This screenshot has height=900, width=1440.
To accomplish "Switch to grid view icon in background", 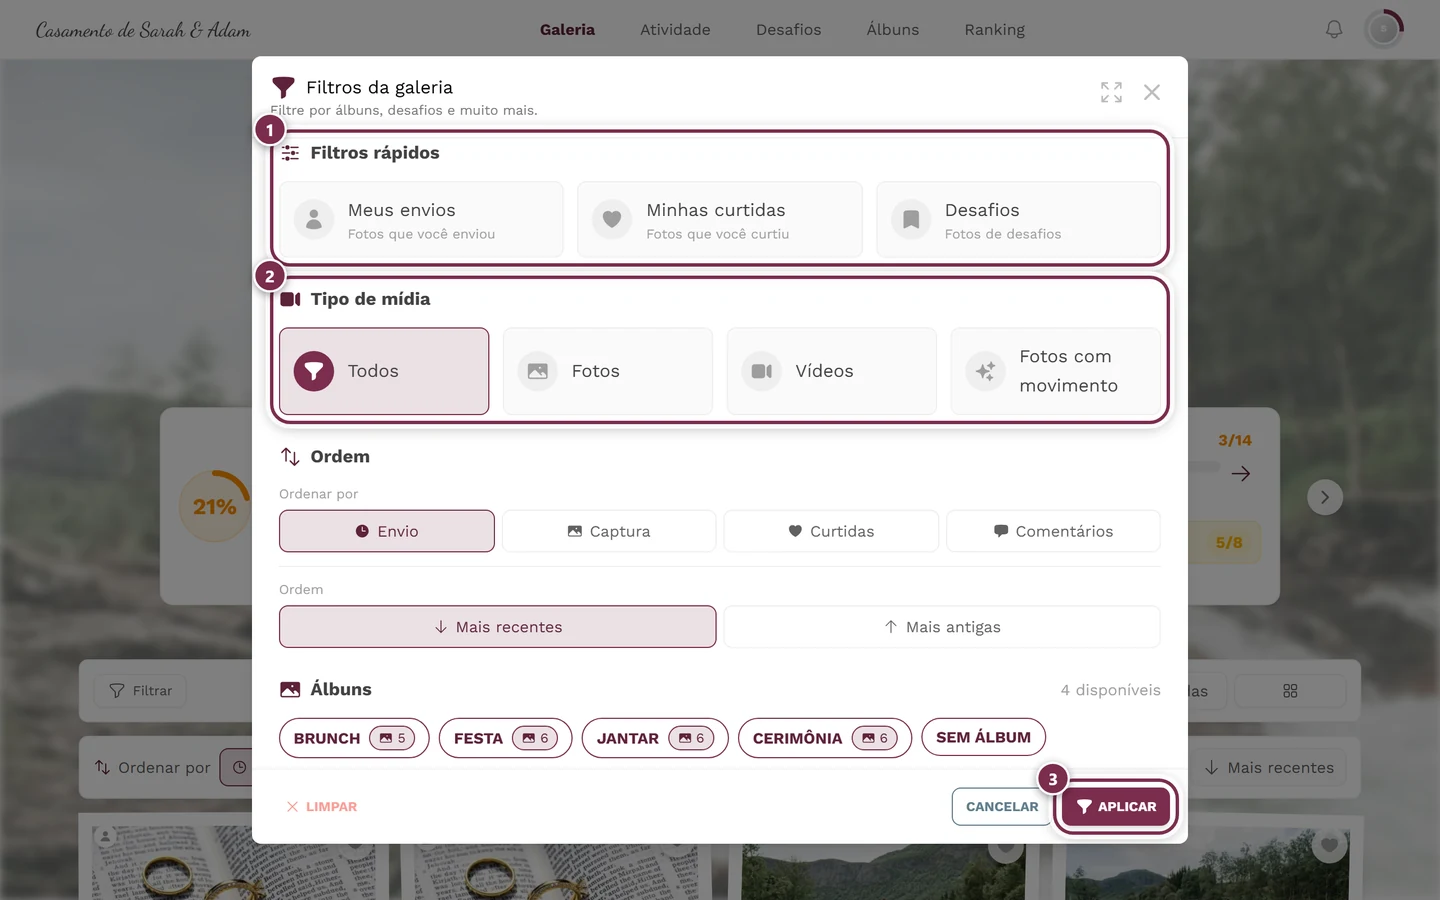I will click(x=1290, y=691).
